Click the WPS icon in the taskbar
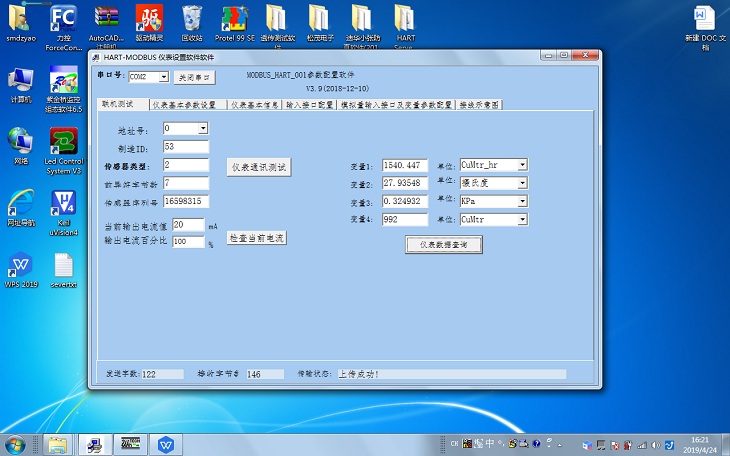The height and width of the screenshot is (456, 730). 169,443
